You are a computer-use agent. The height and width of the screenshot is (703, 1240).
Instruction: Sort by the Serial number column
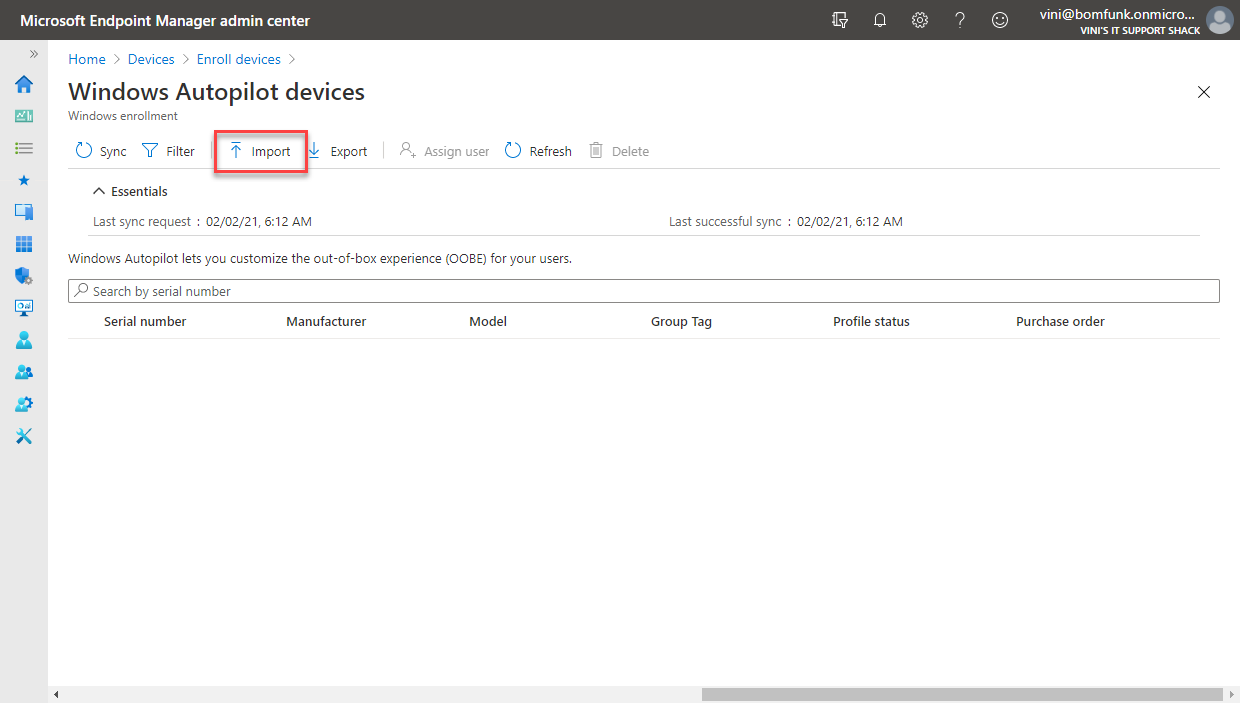click(x=145, y=321)
